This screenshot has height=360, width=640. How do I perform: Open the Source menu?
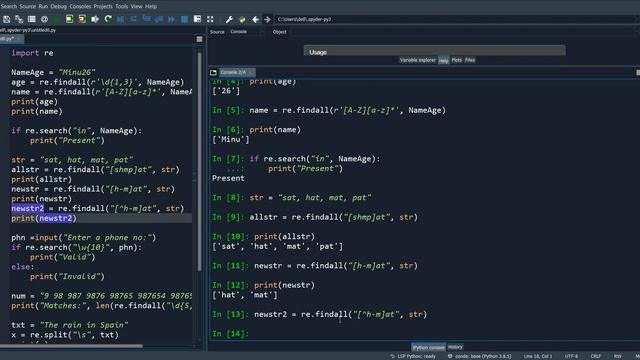point(27,6)
